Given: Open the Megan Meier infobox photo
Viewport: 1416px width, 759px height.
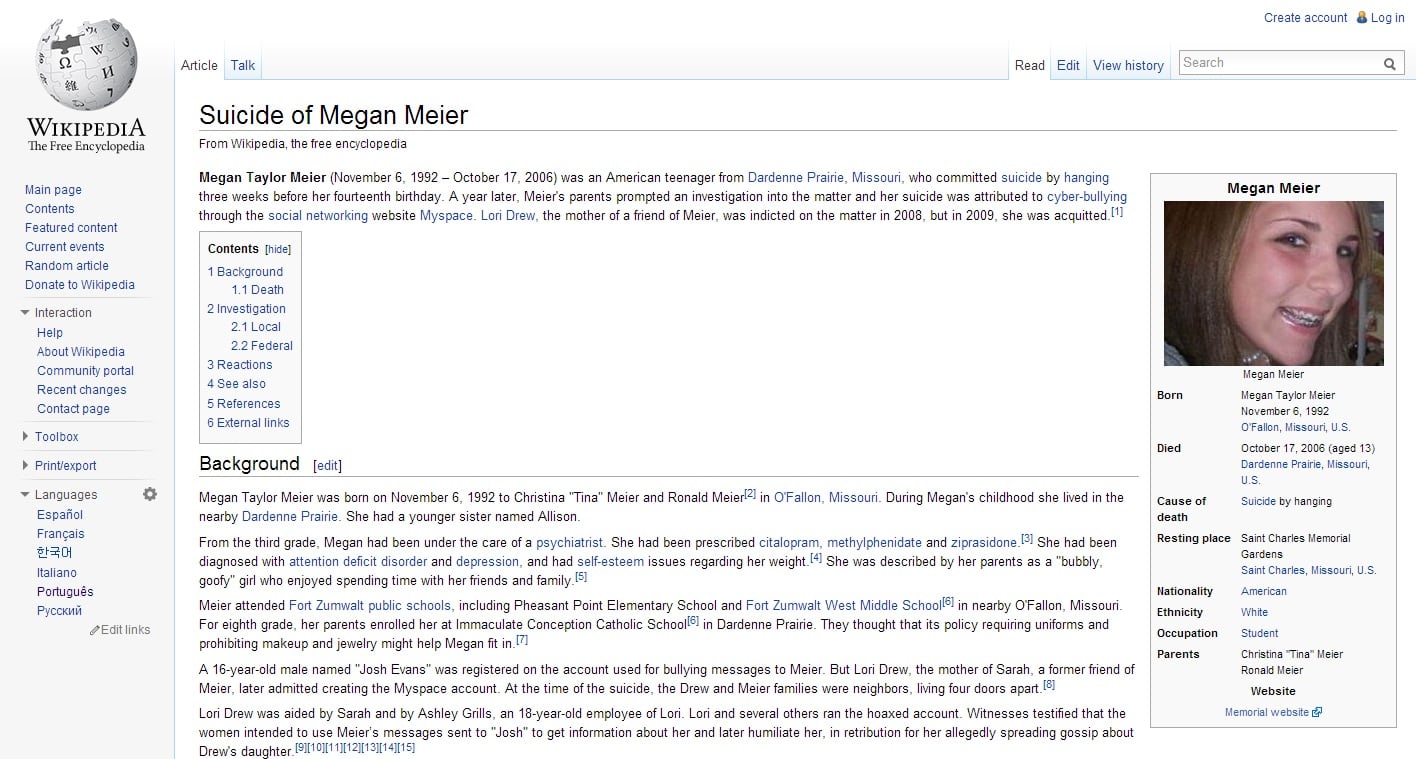Looking at the screenshot, I should (x=1273, y=283).
